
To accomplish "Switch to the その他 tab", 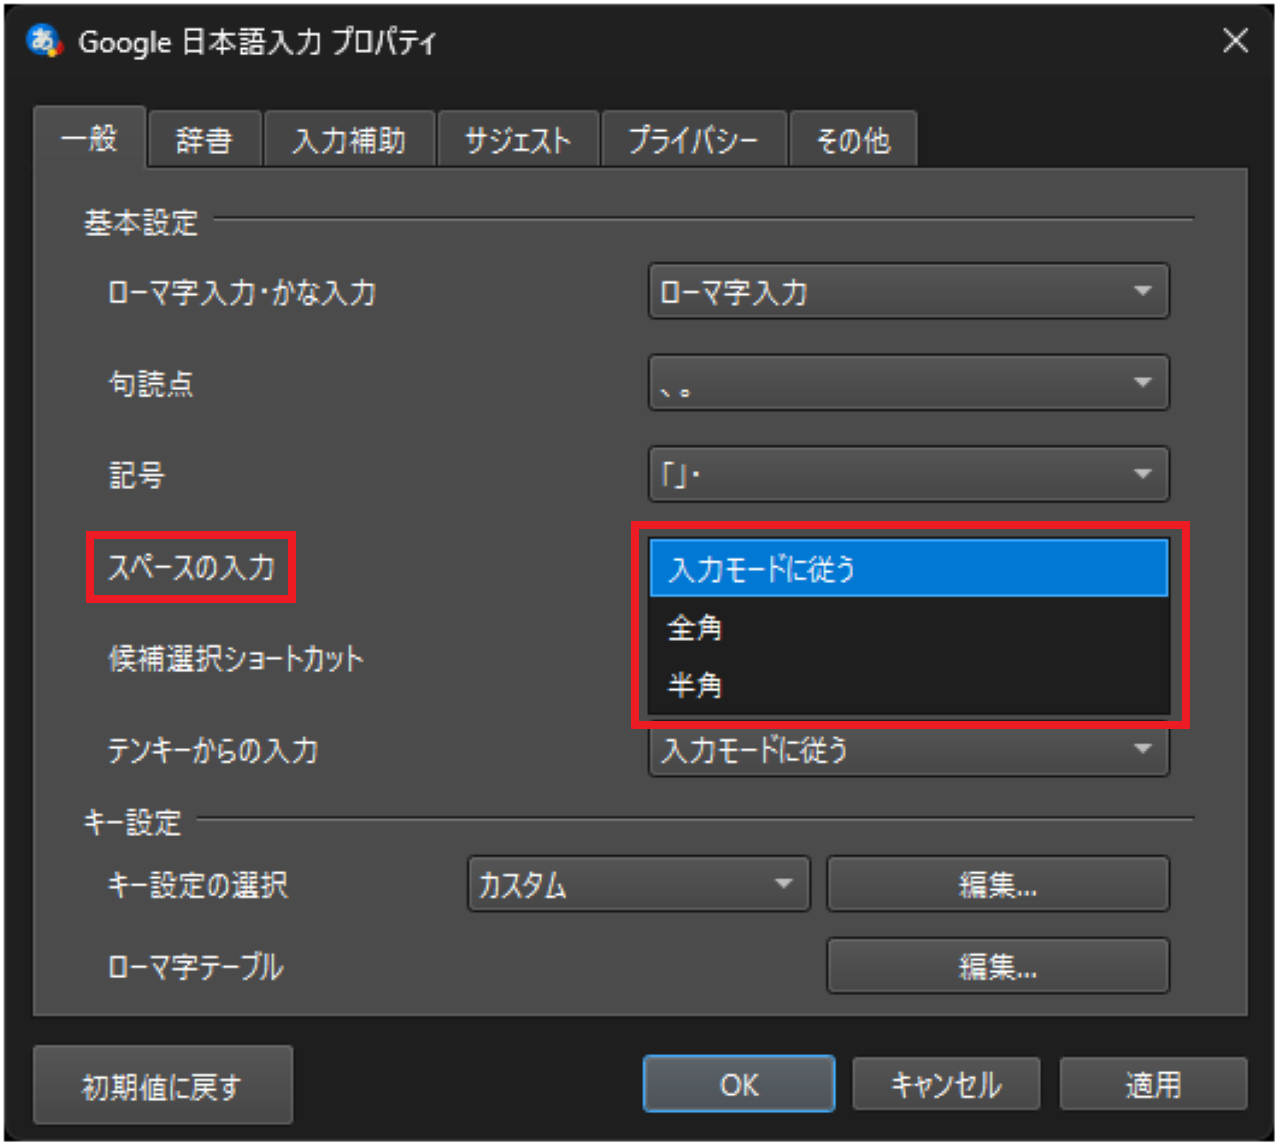I will tap(853, 139).
